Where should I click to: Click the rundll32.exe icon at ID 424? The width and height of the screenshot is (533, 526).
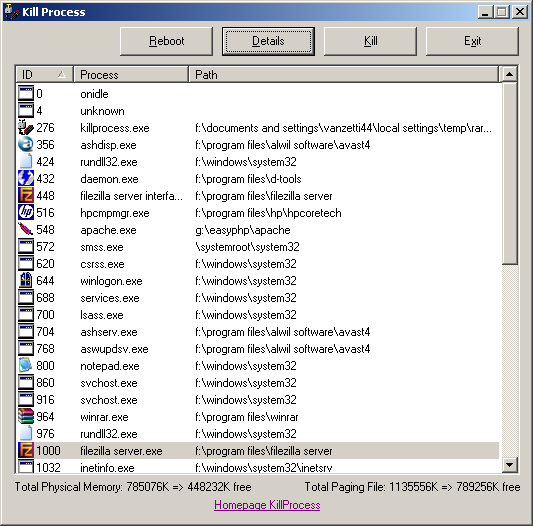pyautogui.click(x=26, y=162)
